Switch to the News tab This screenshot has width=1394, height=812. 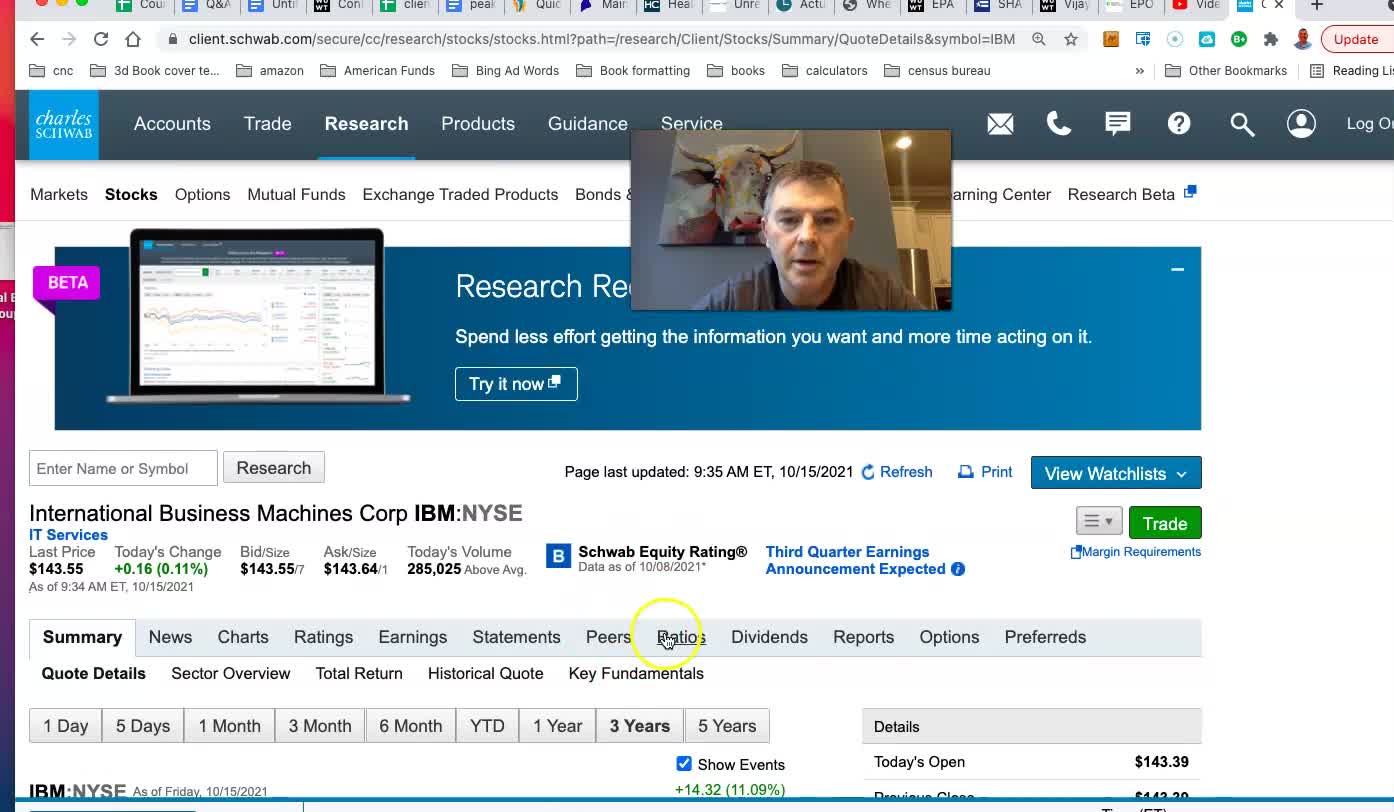pyautogui.click(x=170, y=637)
